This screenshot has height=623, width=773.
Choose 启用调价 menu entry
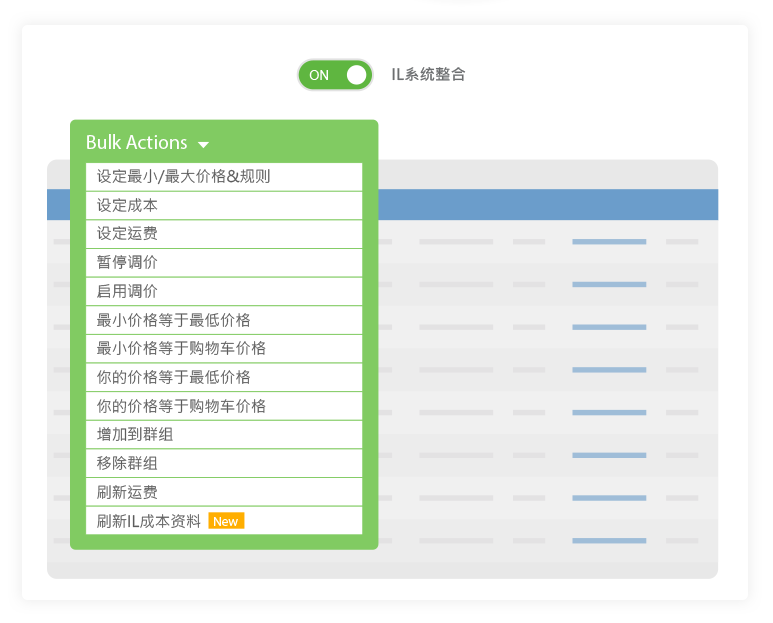point(127,292)
